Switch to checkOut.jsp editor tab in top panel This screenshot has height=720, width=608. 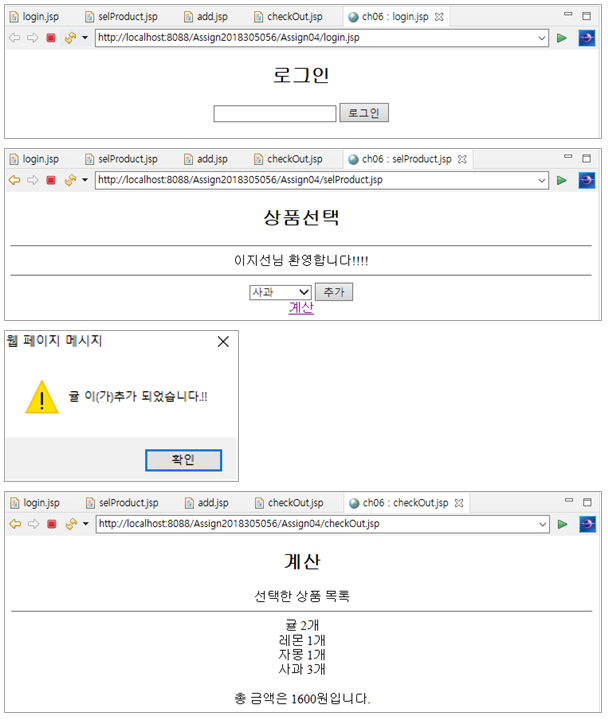288,17
